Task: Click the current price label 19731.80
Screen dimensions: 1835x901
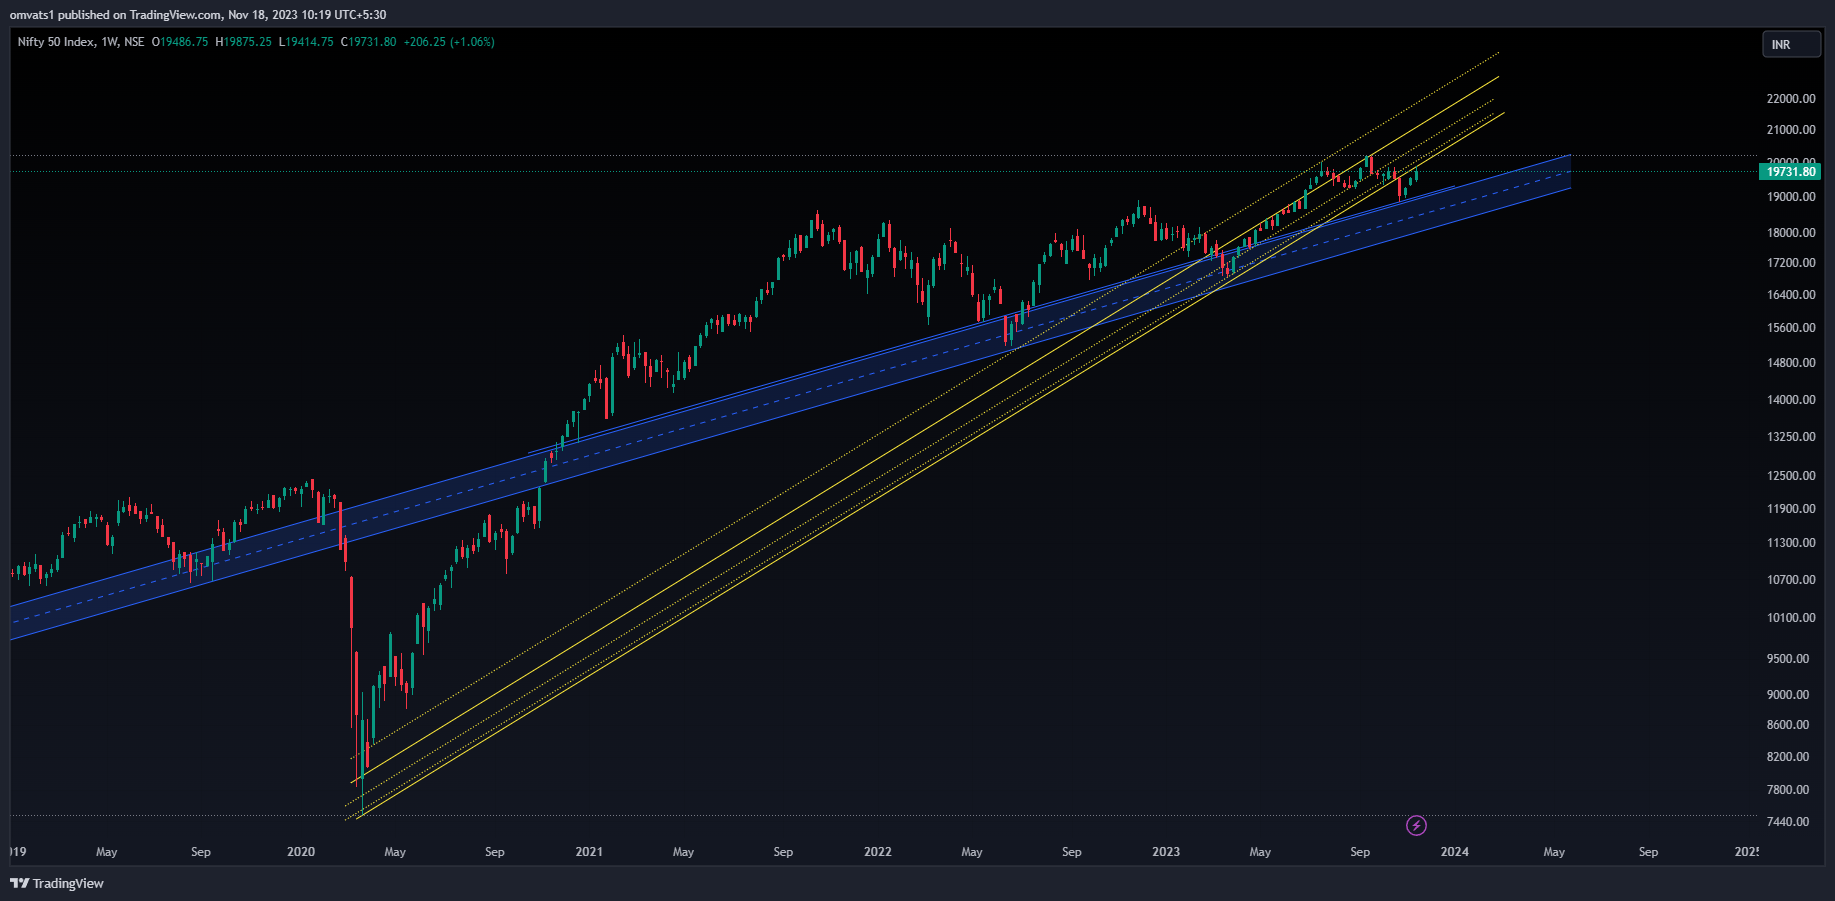Action: pos(1790,172)
